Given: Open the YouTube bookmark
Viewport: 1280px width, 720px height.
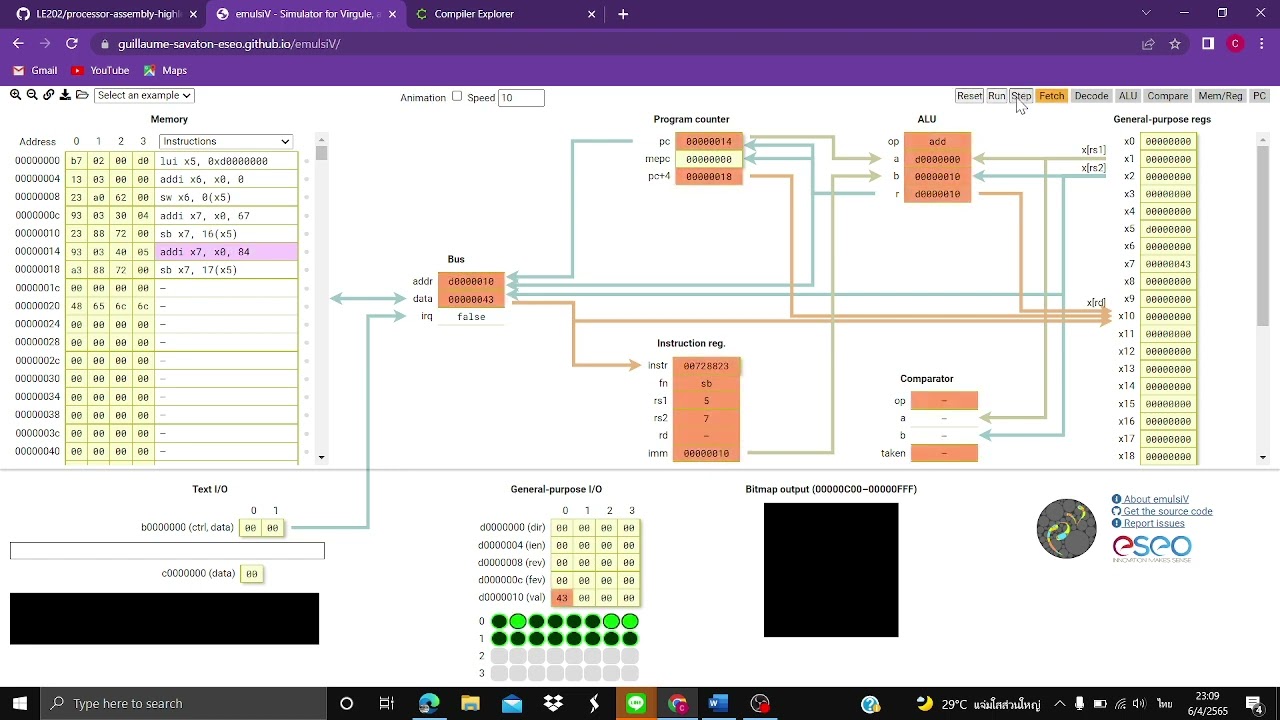Looking at the screenshot, I should 100,70.
